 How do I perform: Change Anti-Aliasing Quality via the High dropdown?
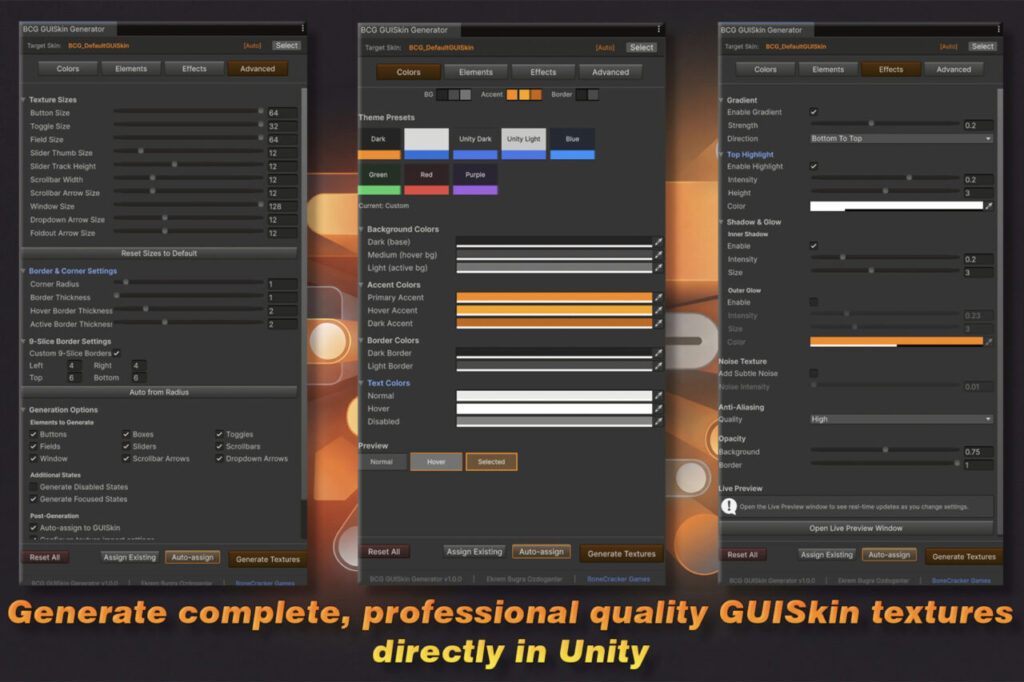tap(898, 419)
